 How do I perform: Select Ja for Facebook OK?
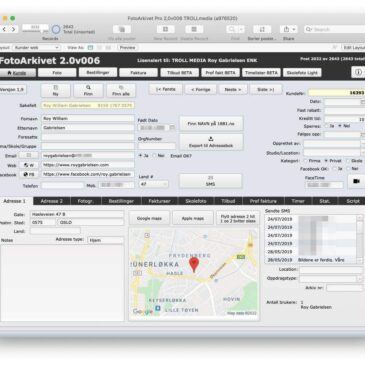[334, 169]
